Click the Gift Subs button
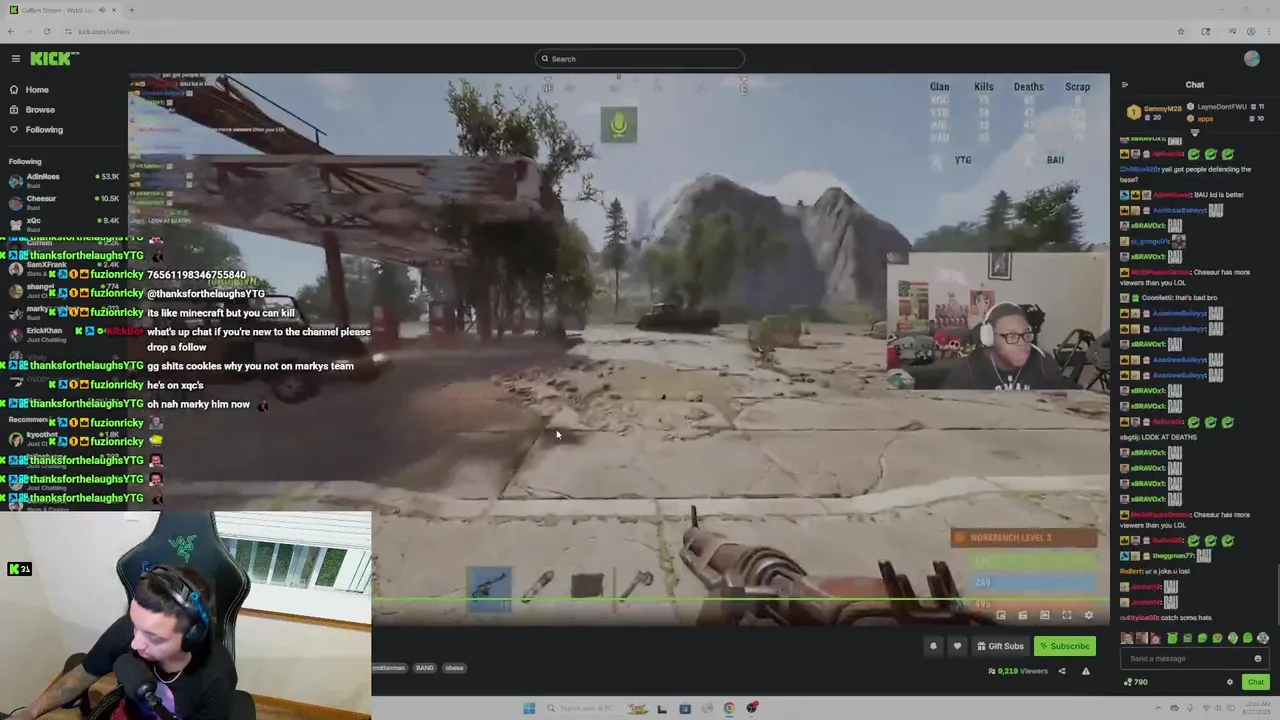Image resolution: width=1280 pixels, height=720 pixels. click(x=1000, y=646)
